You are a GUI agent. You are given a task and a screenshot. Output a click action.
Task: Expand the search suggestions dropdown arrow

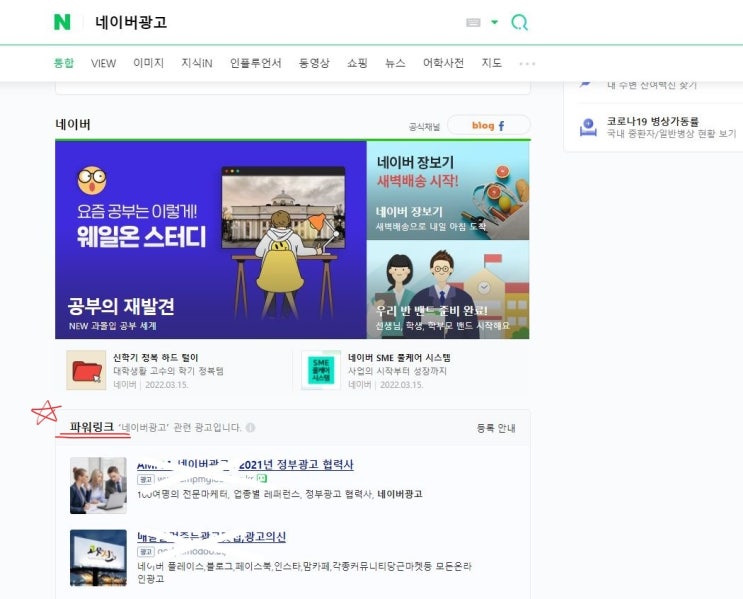coord(494,22)
